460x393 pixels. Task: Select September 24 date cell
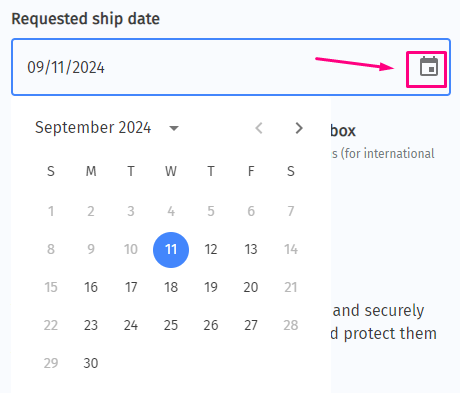(x=131, y=325)
